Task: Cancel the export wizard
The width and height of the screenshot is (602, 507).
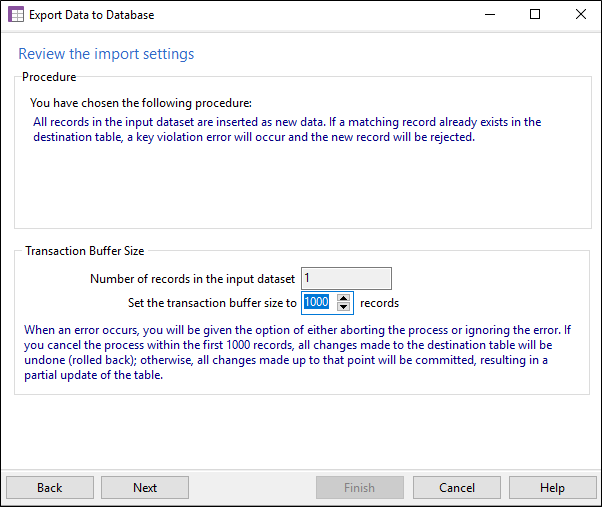Action: click(457, 487)
